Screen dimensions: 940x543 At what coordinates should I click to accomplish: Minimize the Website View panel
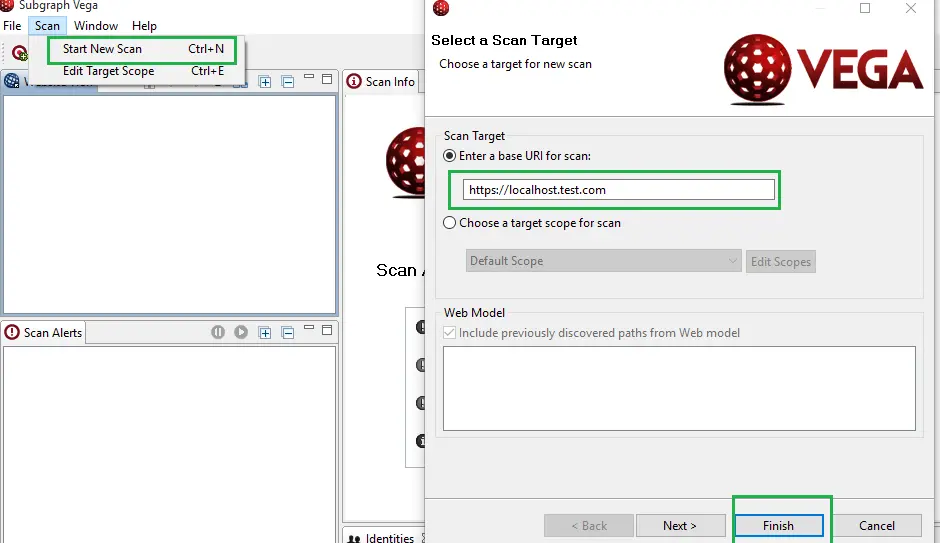[309, 77]
